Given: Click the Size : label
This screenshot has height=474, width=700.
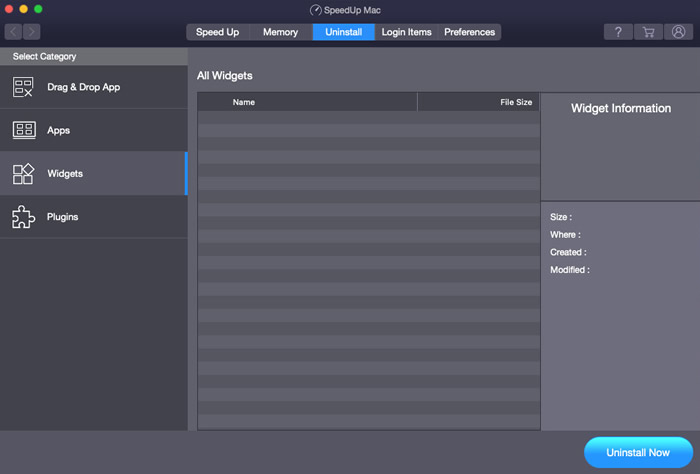Looking at the screenshot, I should (561, 217).
